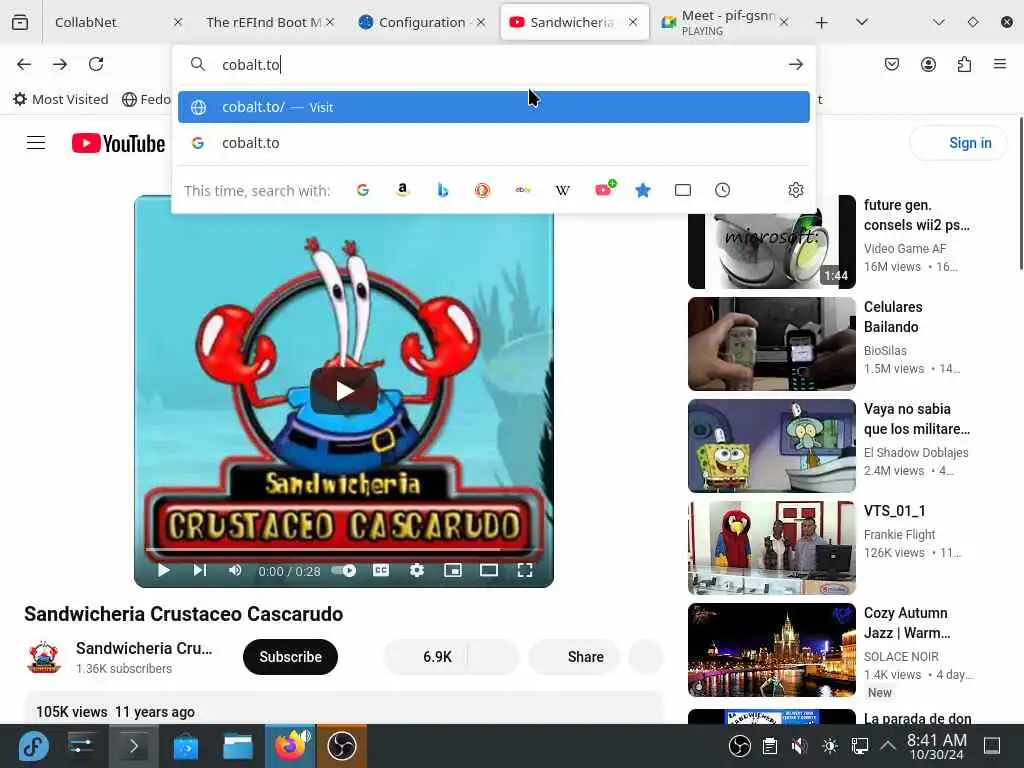Open the Most Visited bookmarks folder

coord(61,99)
